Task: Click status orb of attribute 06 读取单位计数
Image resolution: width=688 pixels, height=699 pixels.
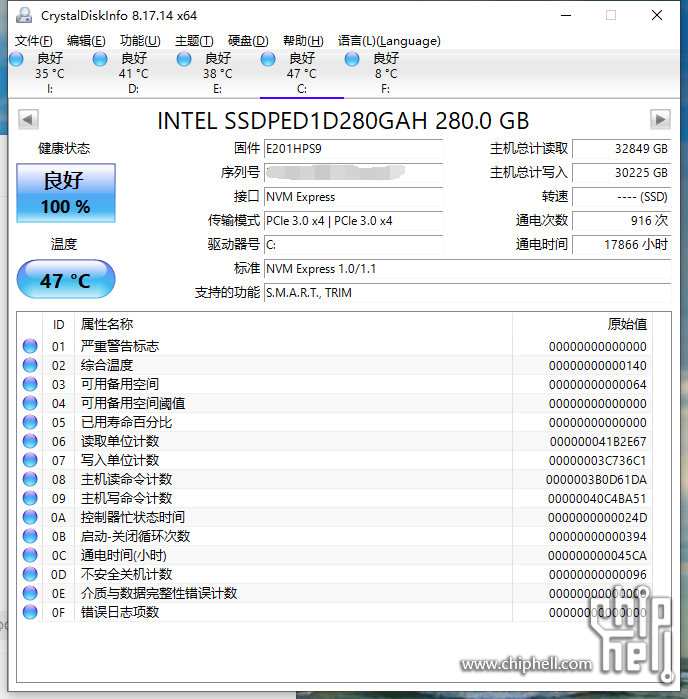Action: pos(30,441)
